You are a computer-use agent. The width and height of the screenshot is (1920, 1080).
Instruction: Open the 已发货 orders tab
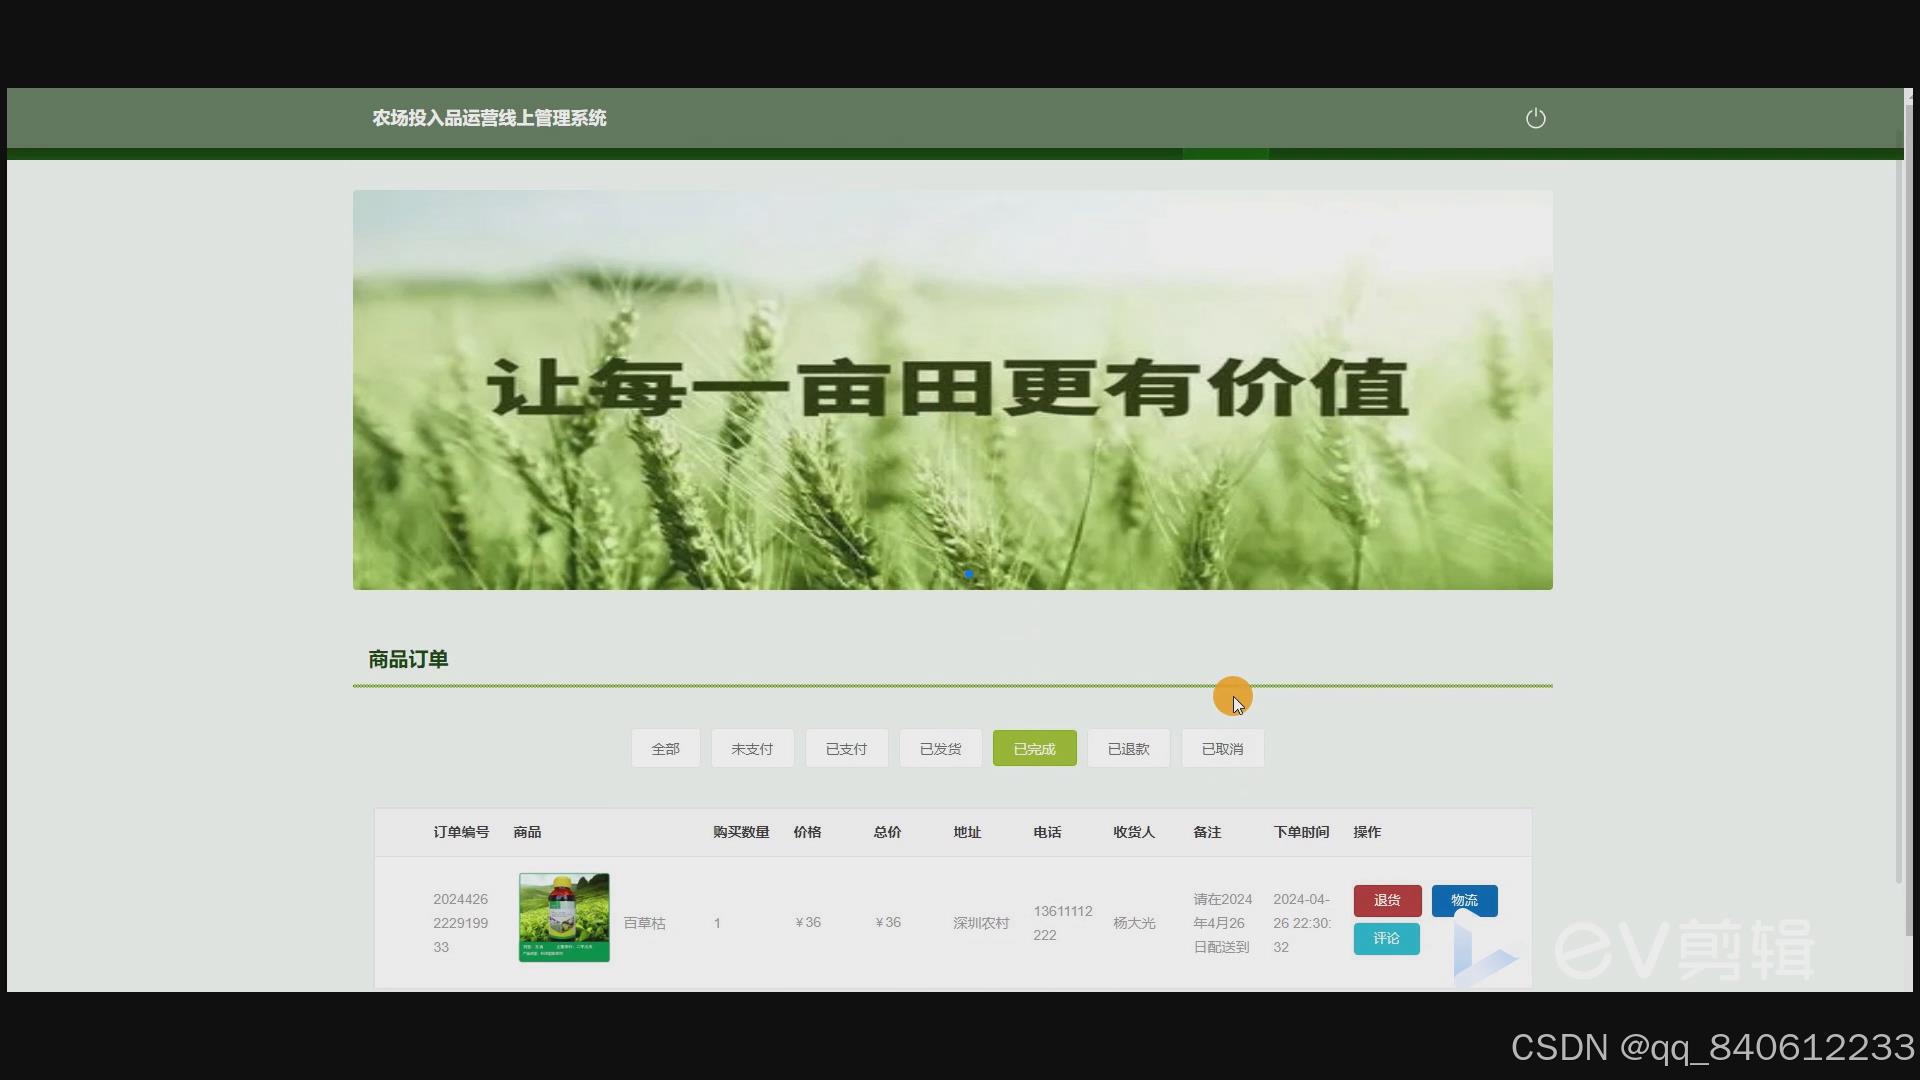pos(940,749)
